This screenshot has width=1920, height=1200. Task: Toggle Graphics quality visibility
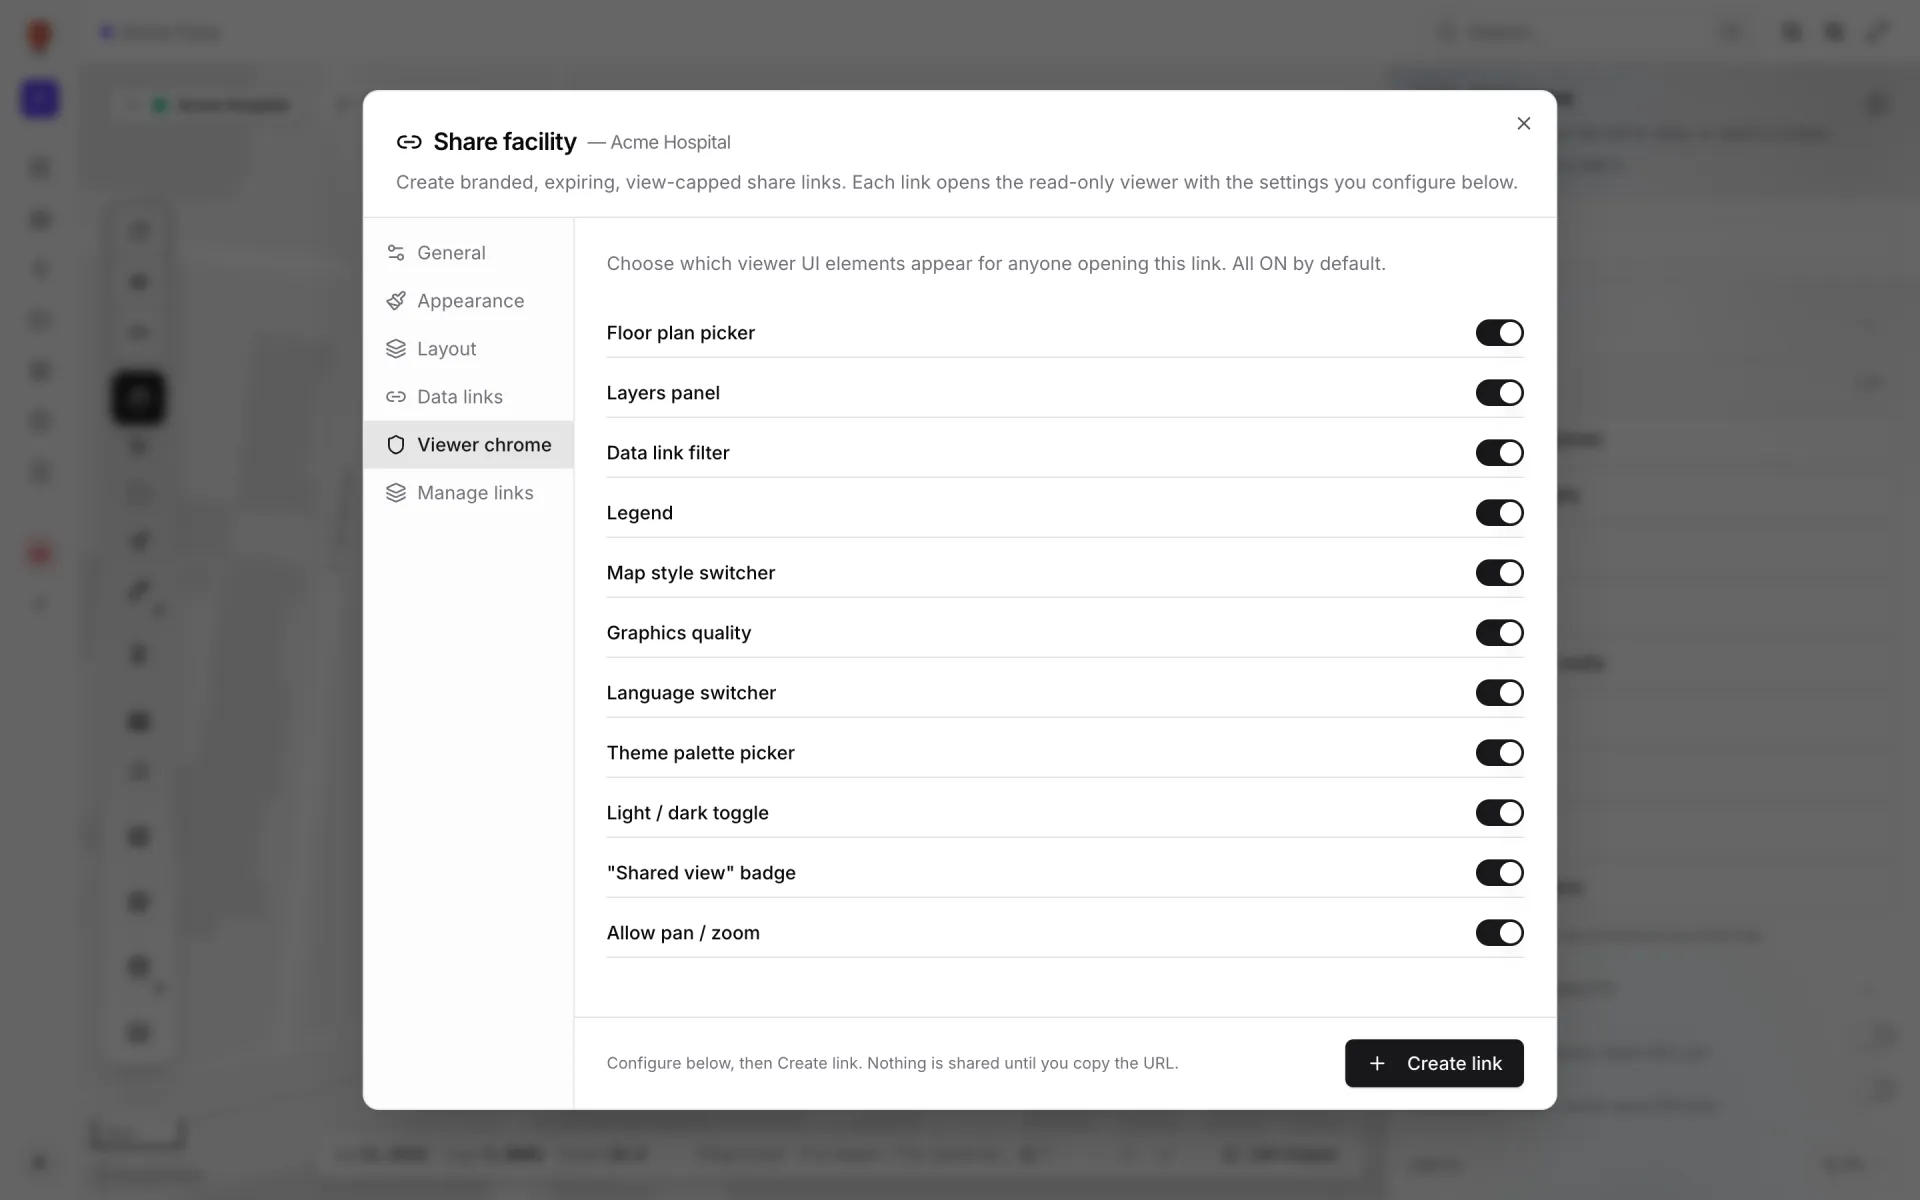click(x=1499, y=633)
